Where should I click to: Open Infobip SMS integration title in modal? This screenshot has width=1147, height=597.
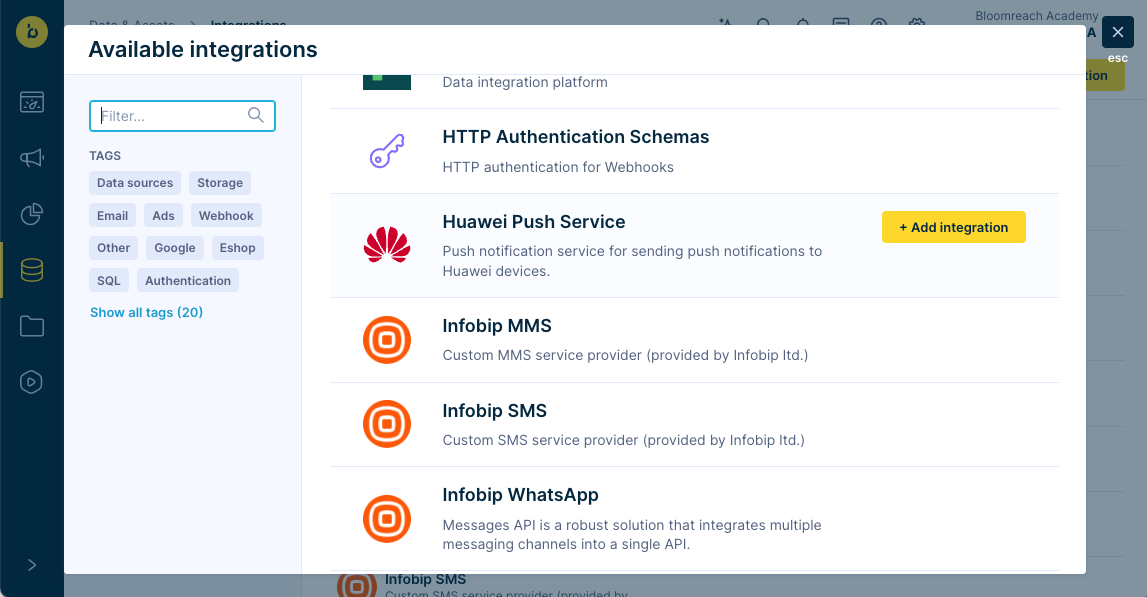pyautogui.click(x=494, y=410)
